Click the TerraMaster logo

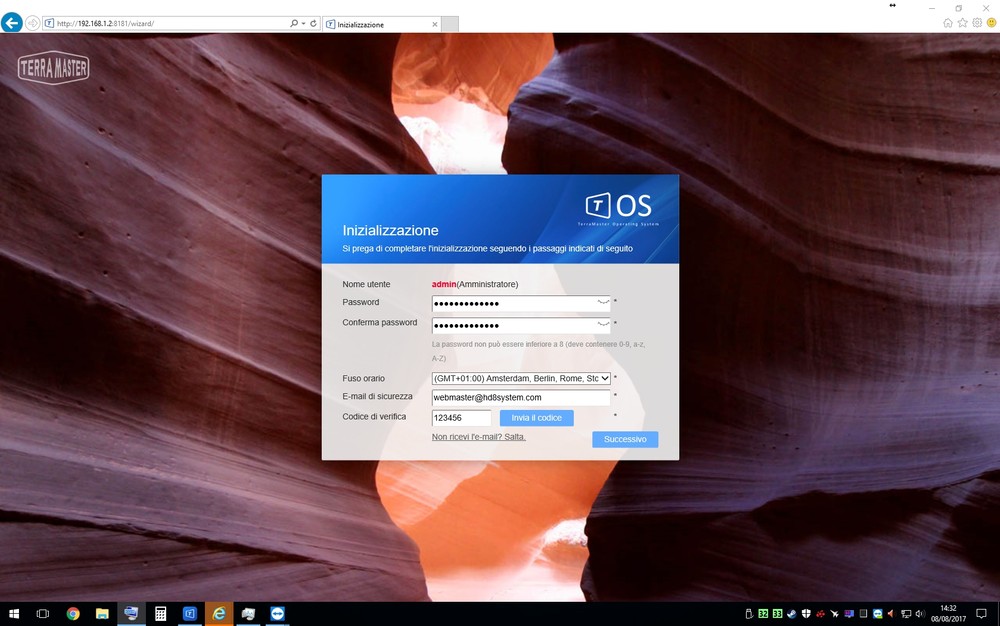click(x=53, y=68)
